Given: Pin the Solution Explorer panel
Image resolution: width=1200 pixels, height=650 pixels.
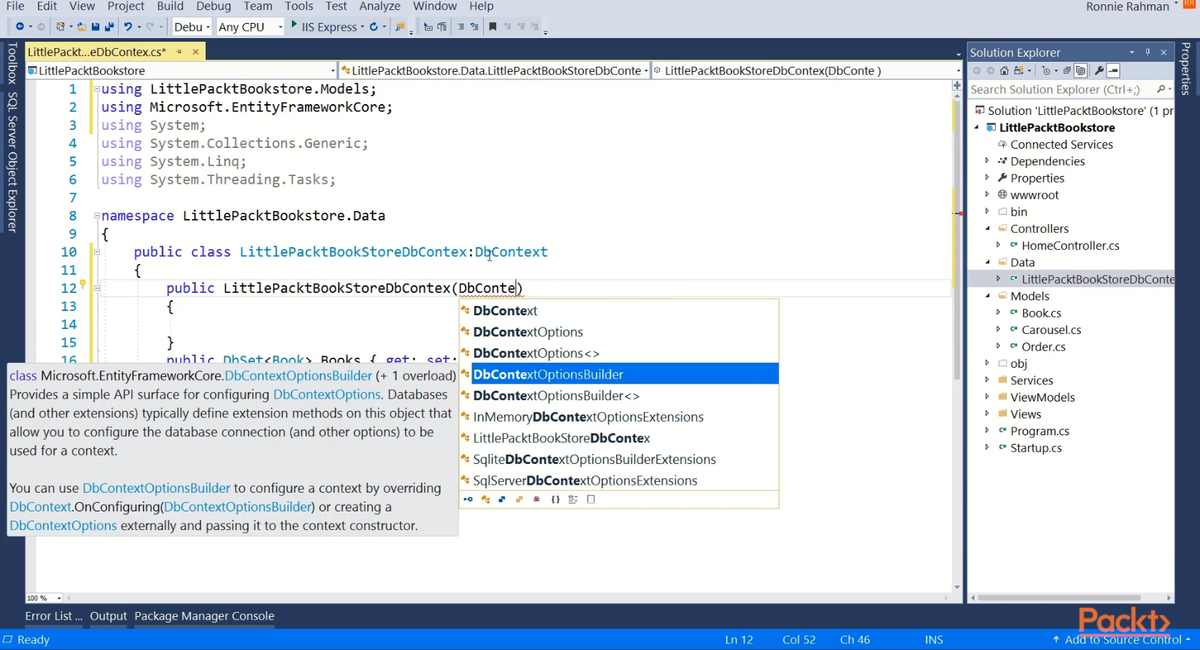Looking at the screenshot, I should click(1147, 52).
